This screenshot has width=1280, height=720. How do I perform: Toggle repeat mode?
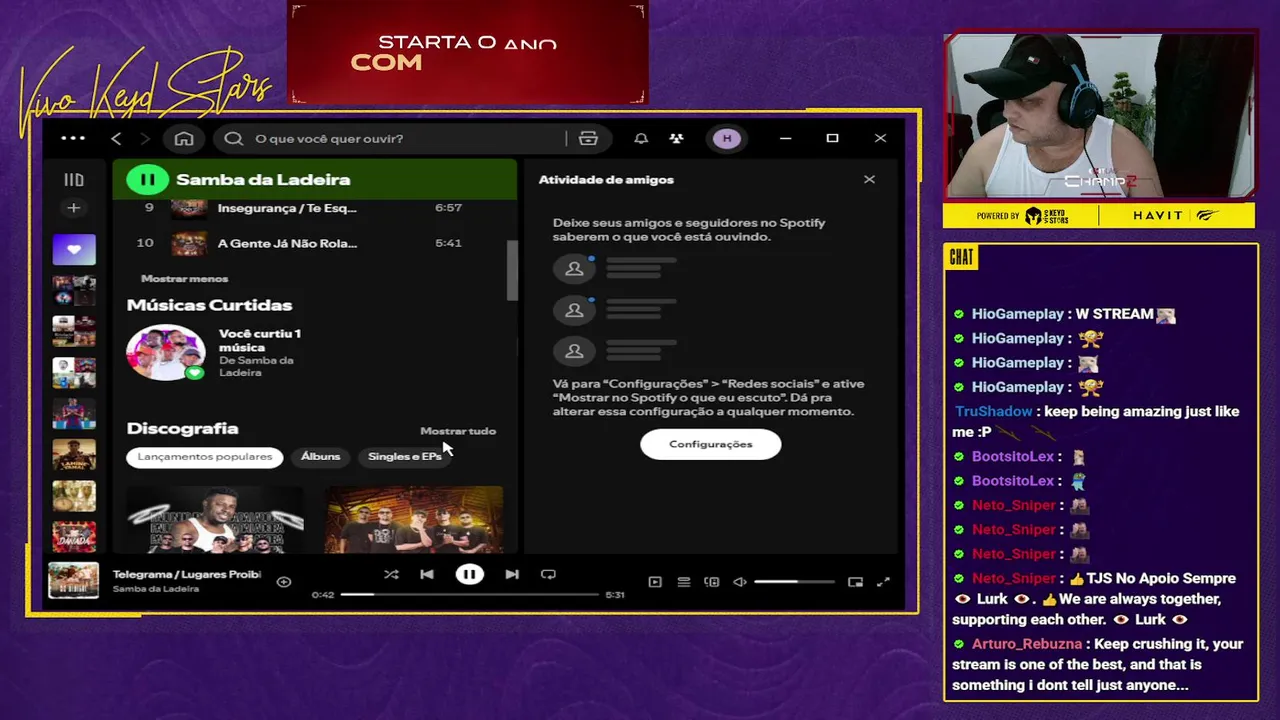tap(548, 574)
